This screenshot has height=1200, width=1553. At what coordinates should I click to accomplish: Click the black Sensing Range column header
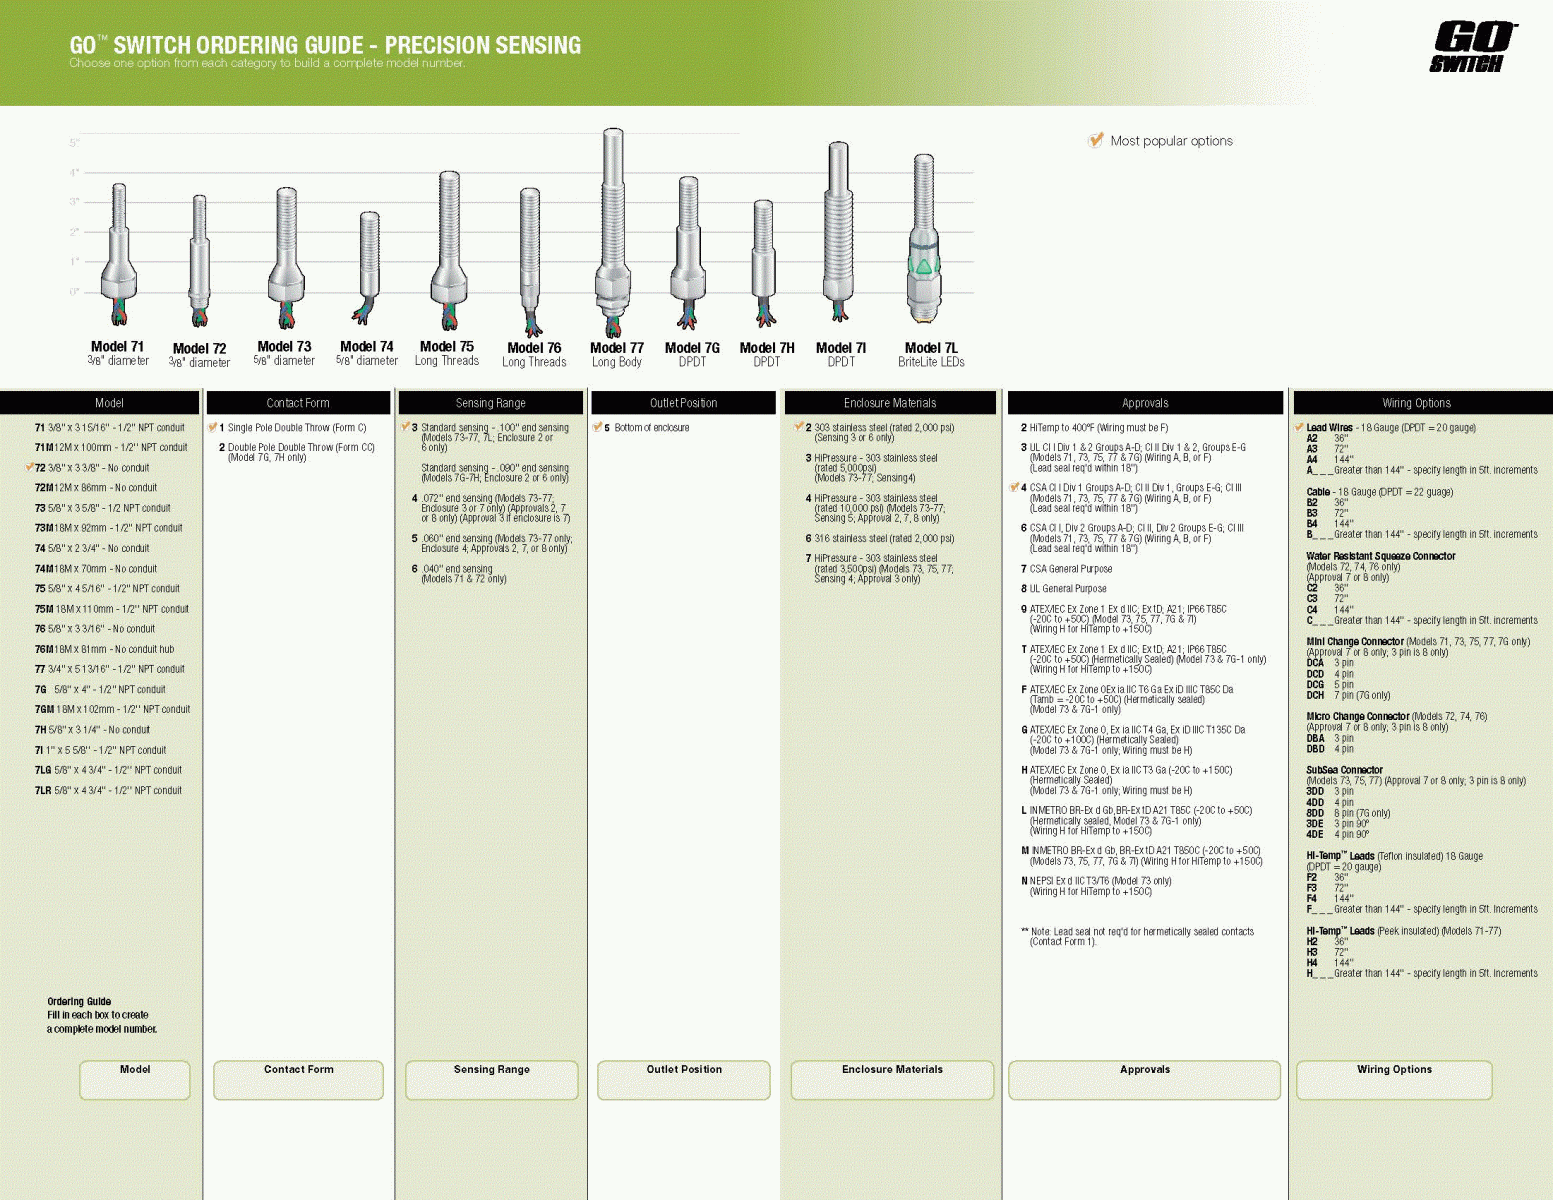pos(490,403)
